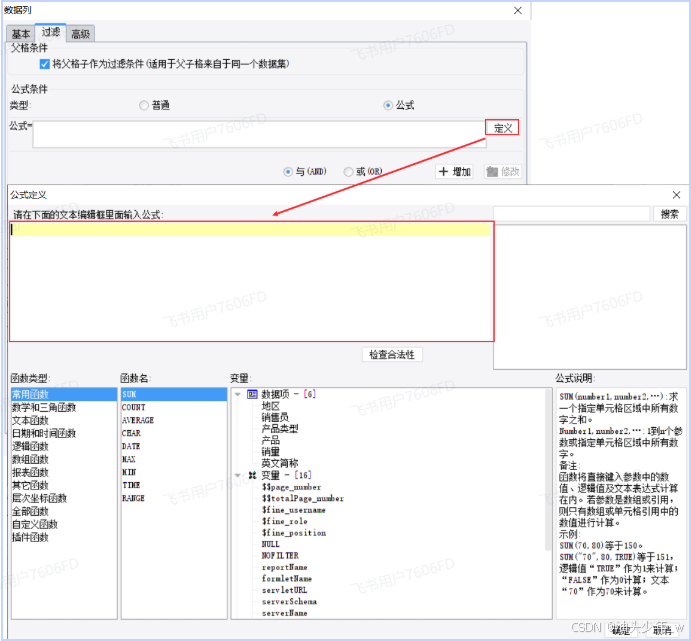Select the 普通 type radio button
This screenshot has width=691, height=641.
(x=144, y=105)
